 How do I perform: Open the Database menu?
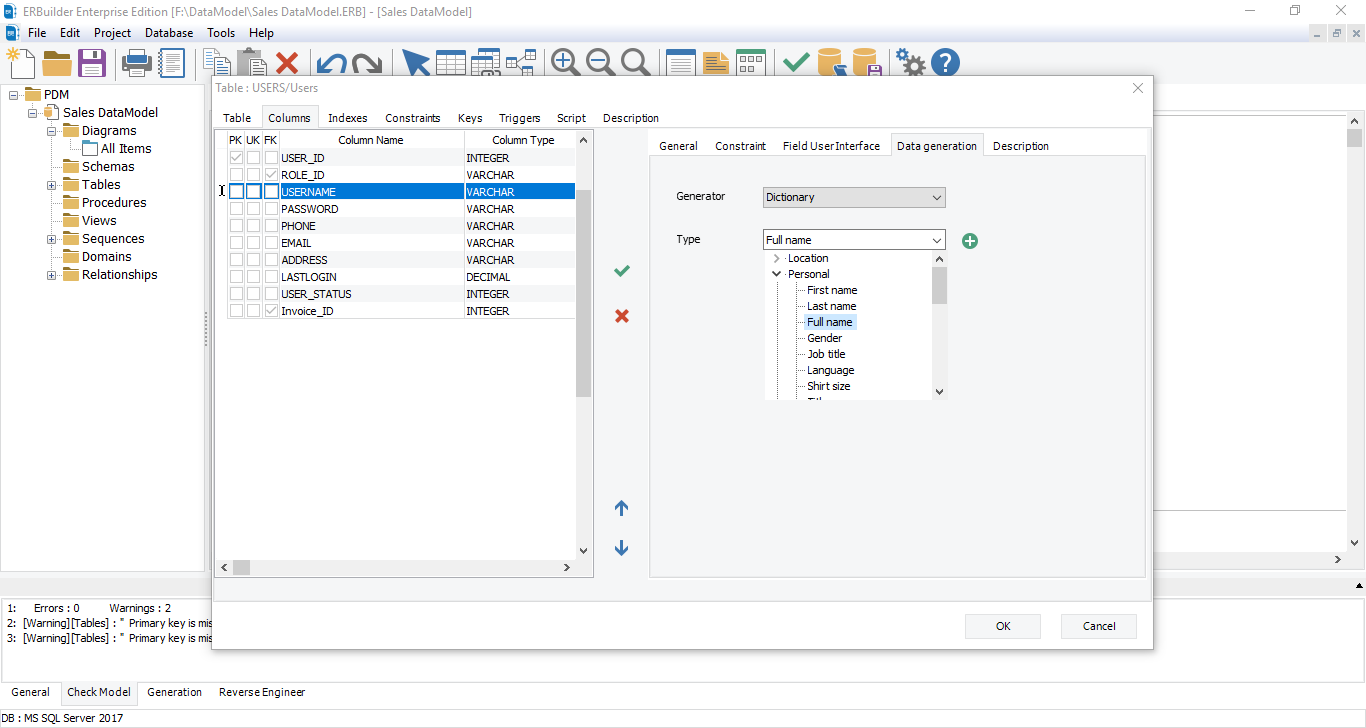pyautogui.click(x=168, y=32)
